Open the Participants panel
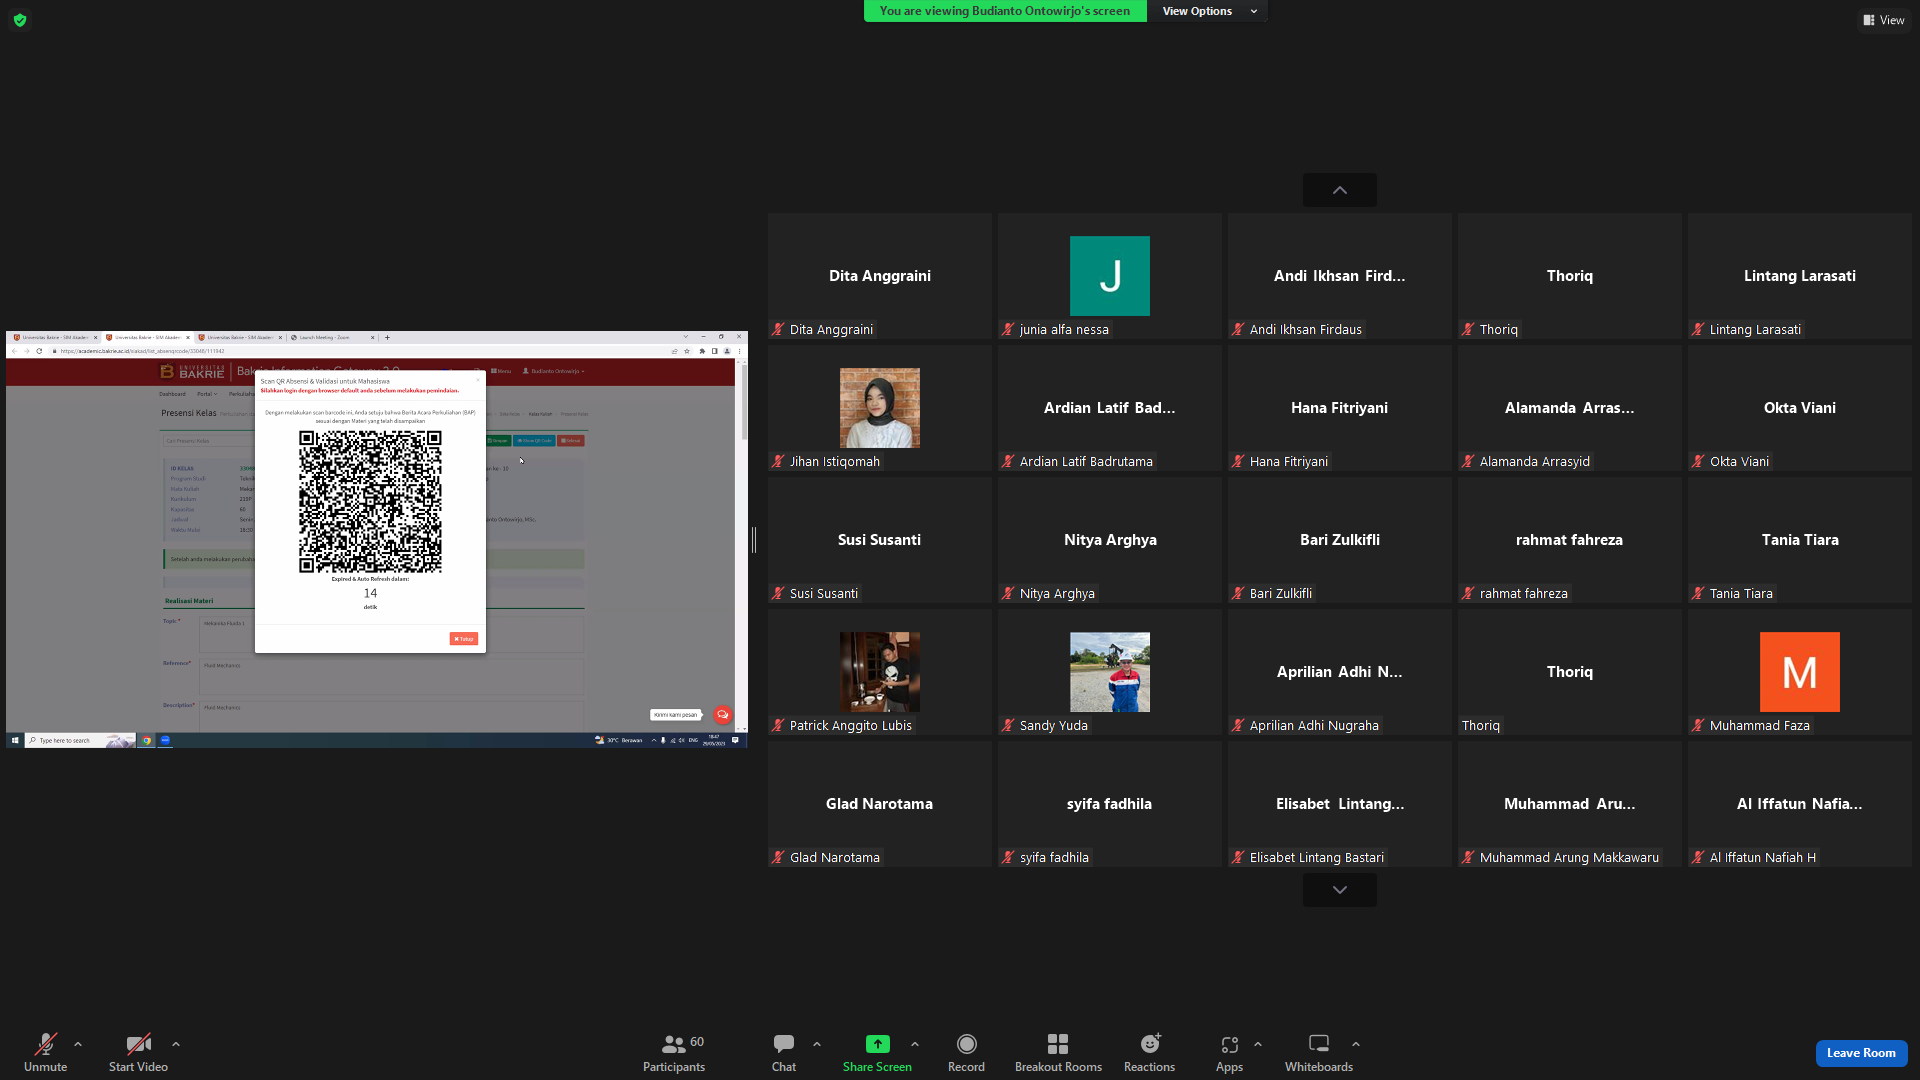Screen dimensions: 1920x1080 click(x=674, y=1053)
